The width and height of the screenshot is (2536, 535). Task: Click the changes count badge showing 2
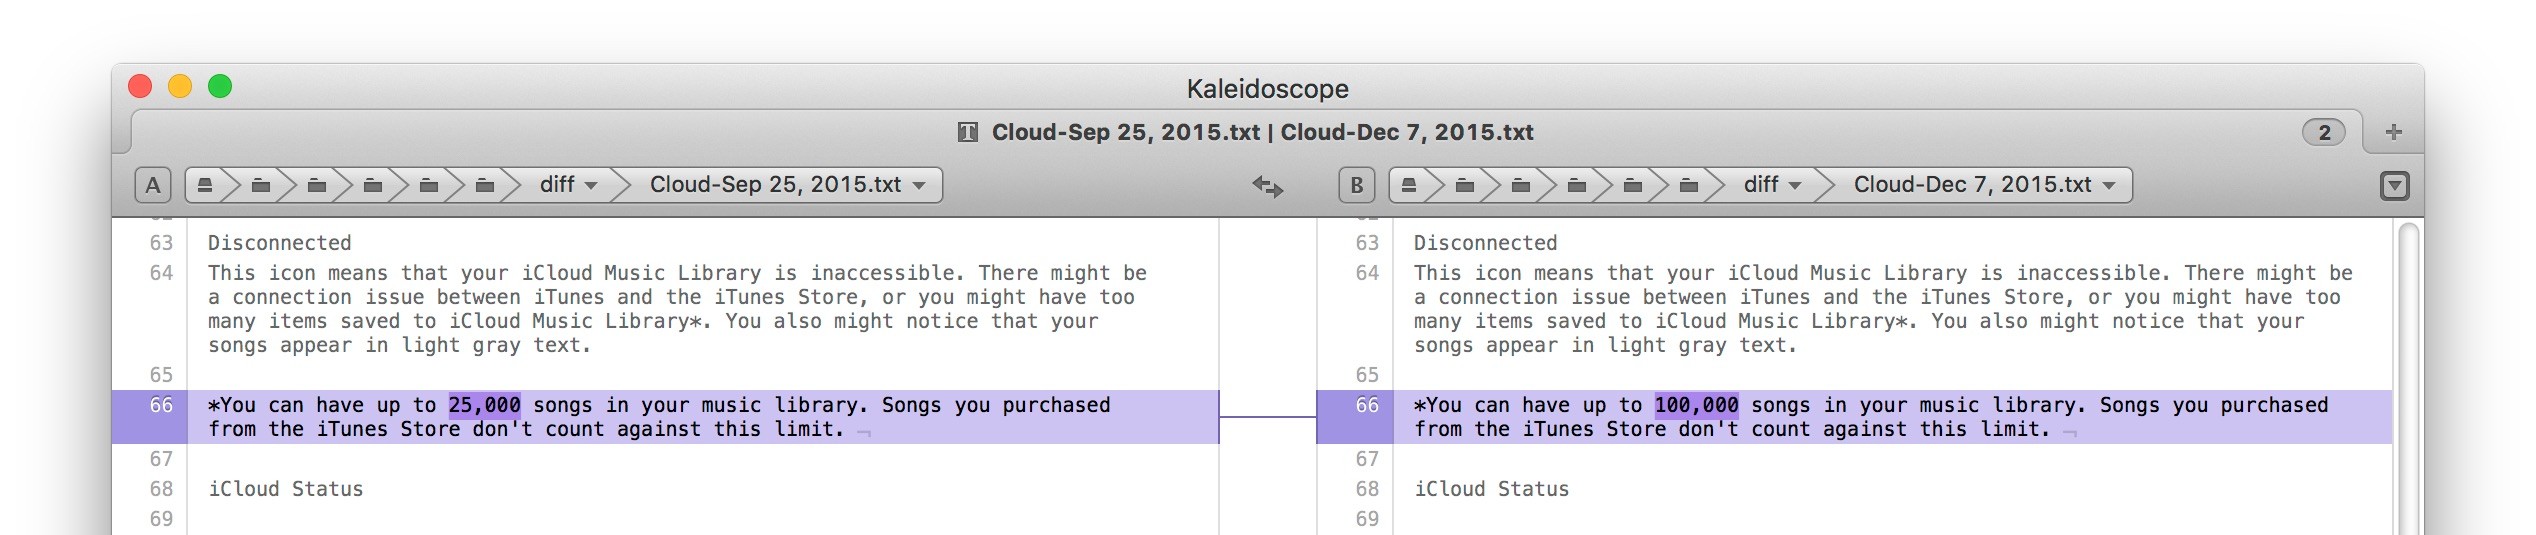coord(2324,132)
